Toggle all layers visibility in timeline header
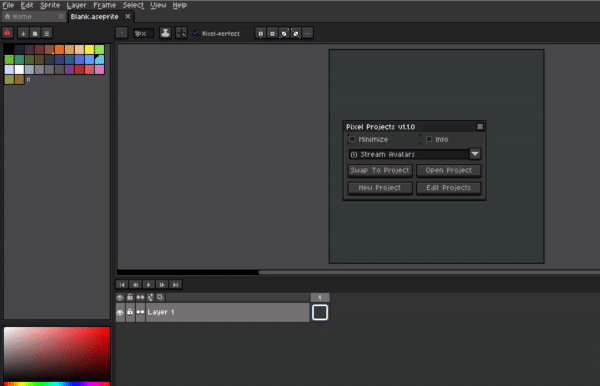This screenshot has width=600, height=386. coord(120,297)
